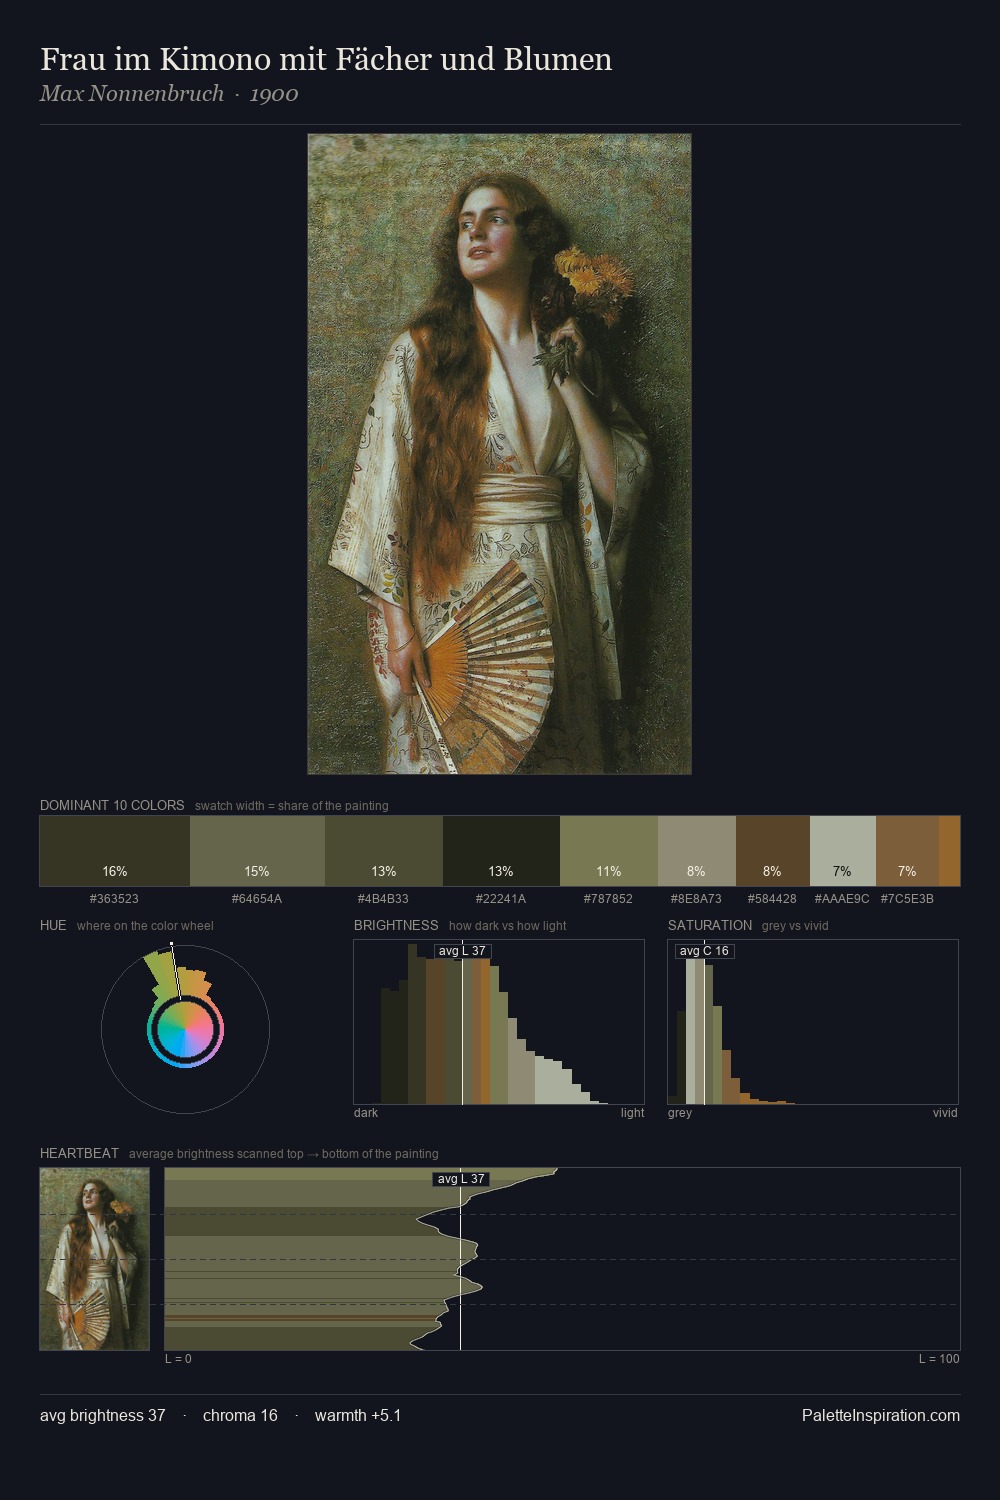Click the avg L 37 label in Heartbeat chart
This screenshot has width=1000, height=1500.
click(x=461, y=1179)
